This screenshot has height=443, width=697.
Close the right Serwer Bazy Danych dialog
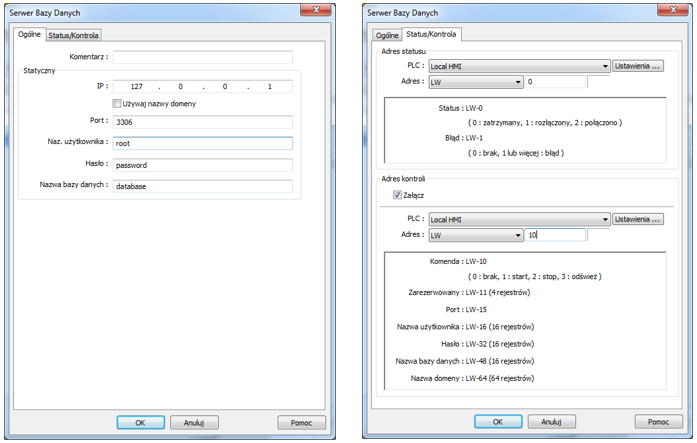pos(673,9)
